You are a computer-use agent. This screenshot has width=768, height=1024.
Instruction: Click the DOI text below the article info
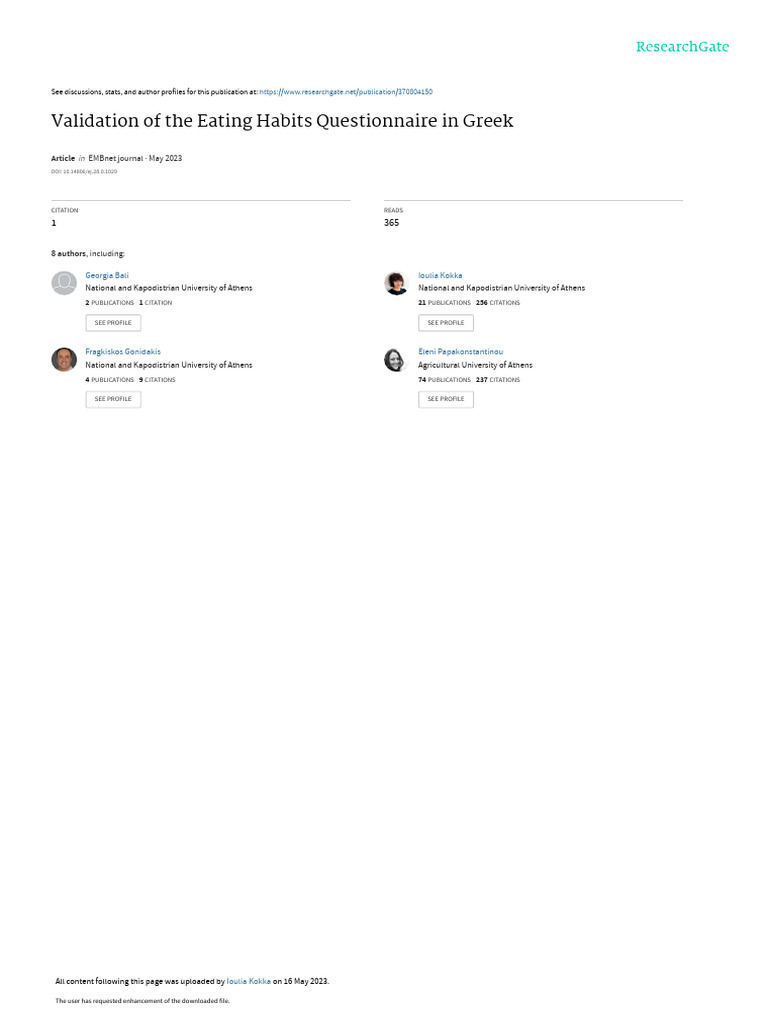84,172
